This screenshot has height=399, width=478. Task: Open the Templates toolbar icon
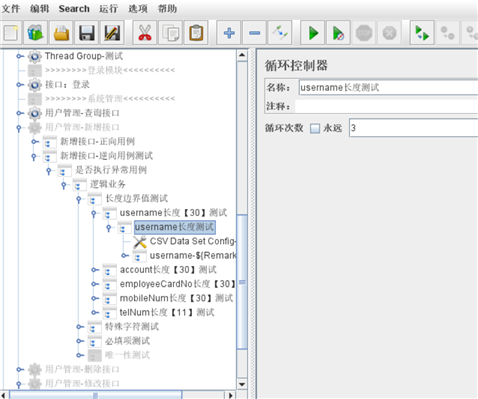36,33
